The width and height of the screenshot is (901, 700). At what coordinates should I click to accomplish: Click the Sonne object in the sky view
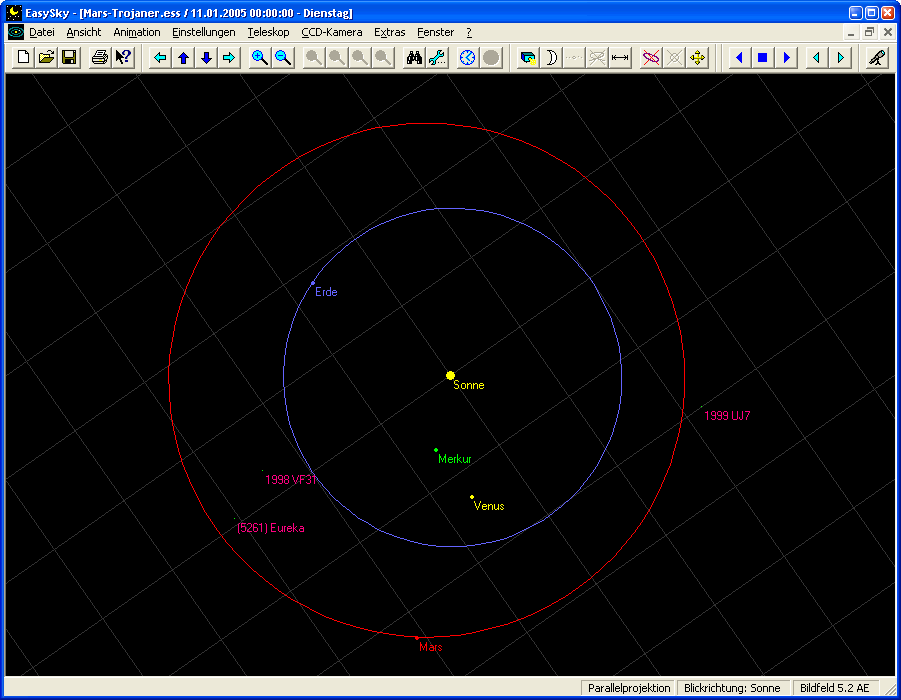[451, 375]
